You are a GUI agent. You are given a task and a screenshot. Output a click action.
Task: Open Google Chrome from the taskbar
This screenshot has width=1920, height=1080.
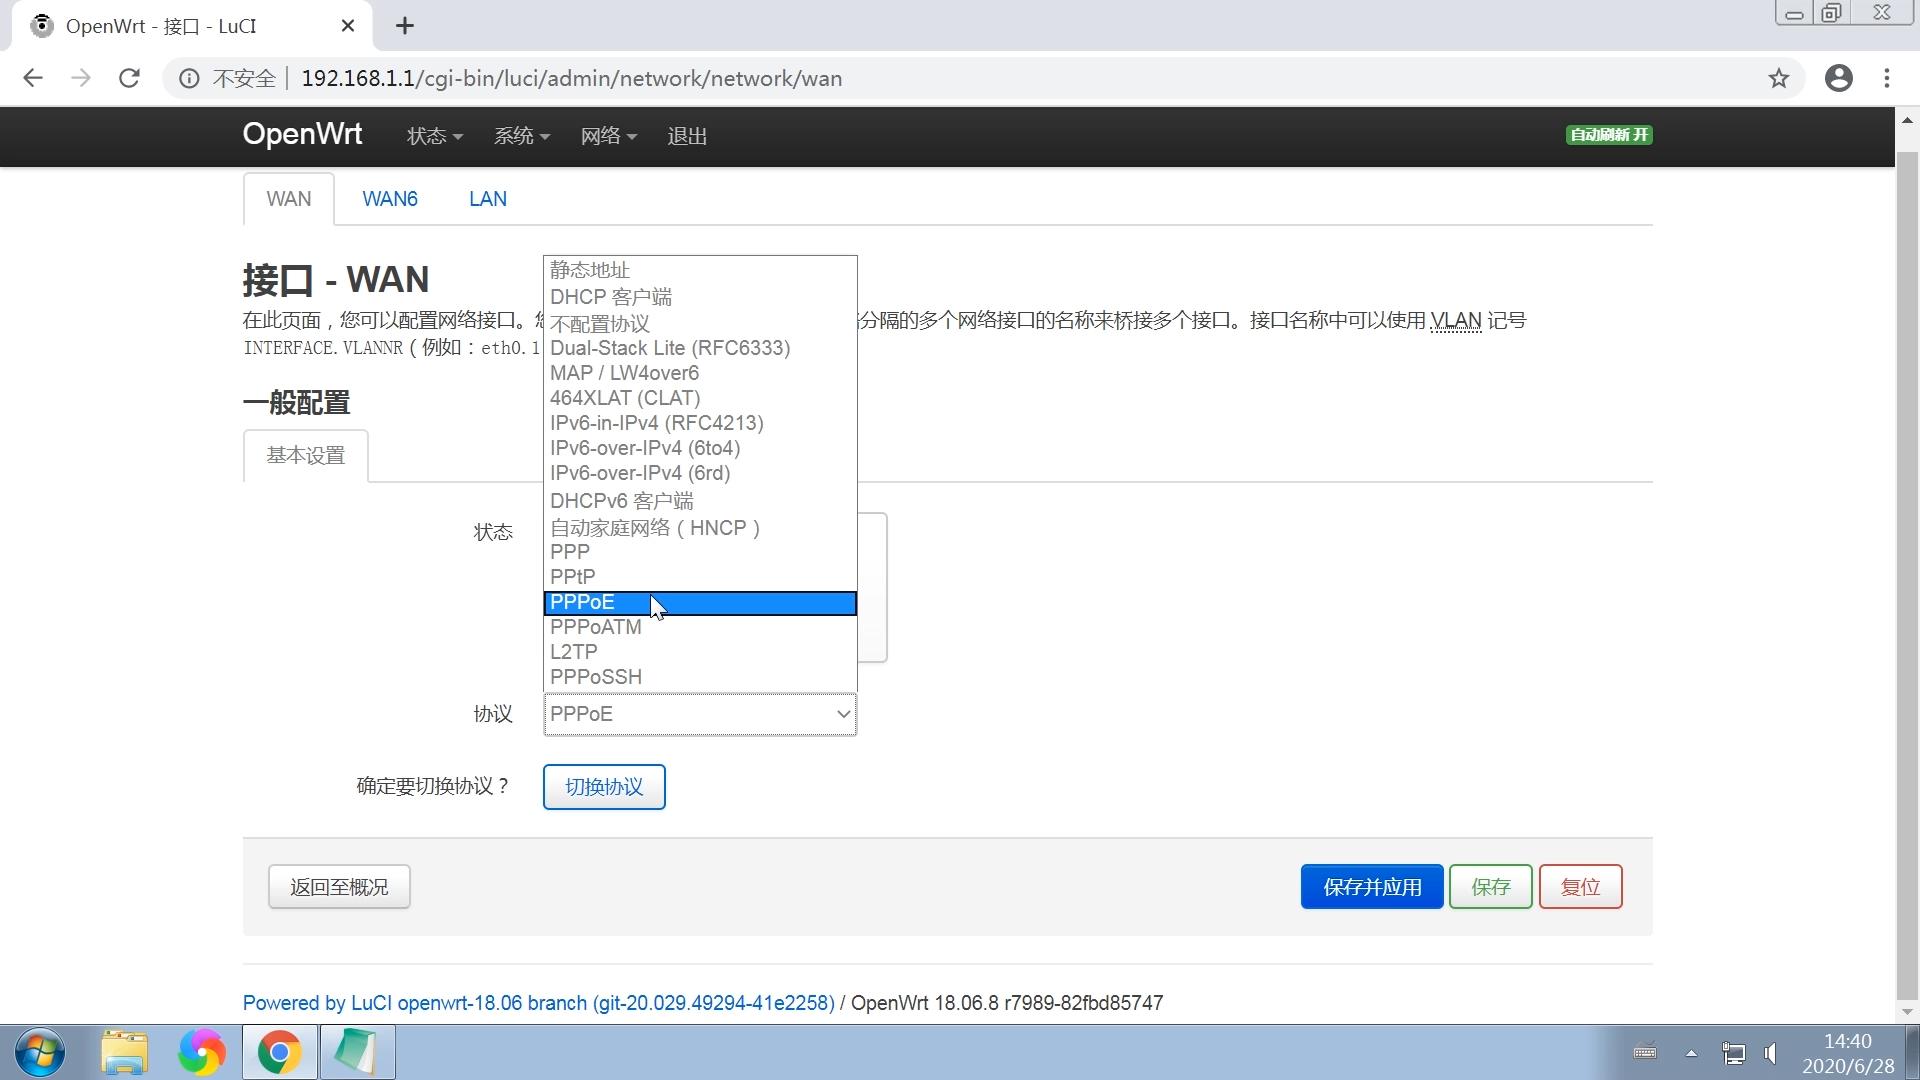coord(280,1052)
